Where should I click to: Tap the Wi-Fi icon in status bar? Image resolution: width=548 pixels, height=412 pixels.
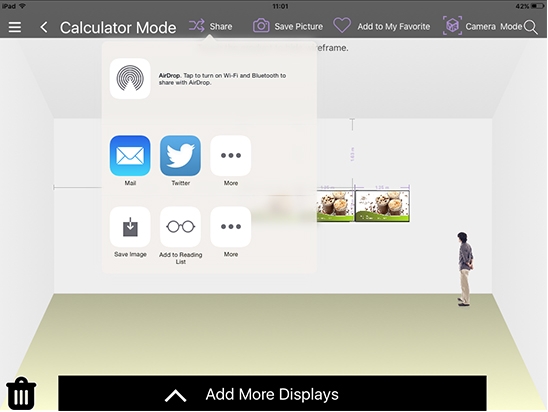coord(22,6)
